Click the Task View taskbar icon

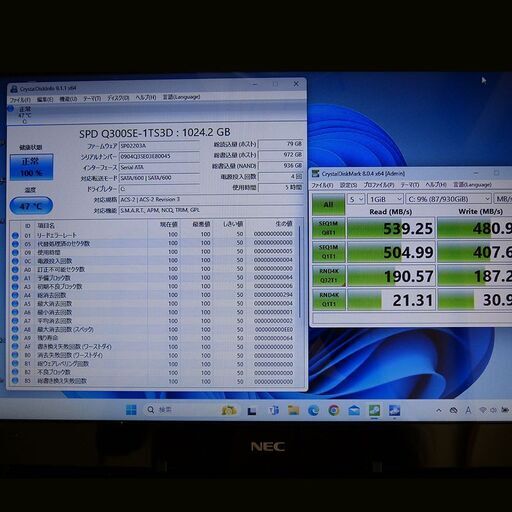click(252, 411)
